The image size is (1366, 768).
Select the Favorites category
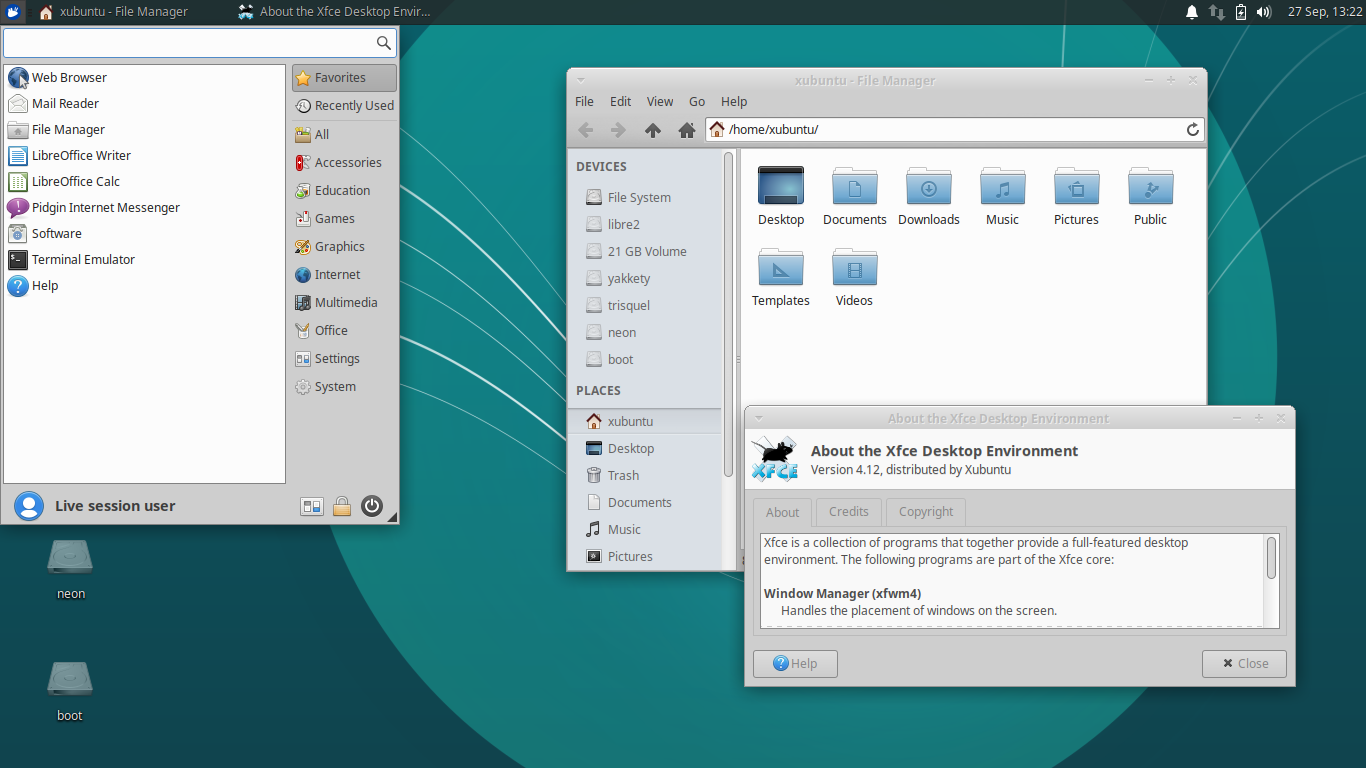click(x=344, y=78)
